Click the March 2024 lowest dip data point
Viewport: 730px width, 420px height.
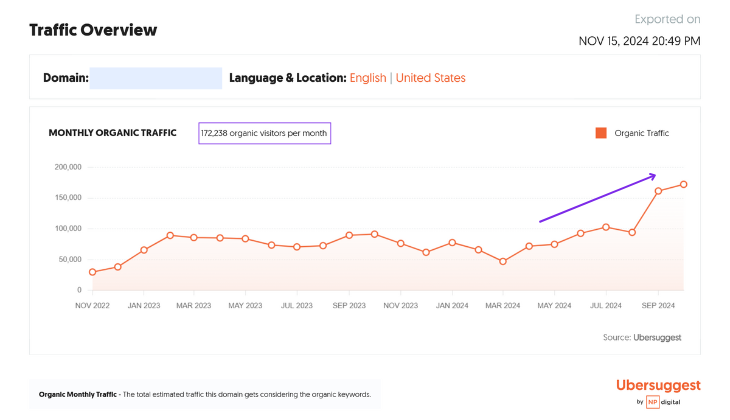pyautogui.click(x=503, y=262)
